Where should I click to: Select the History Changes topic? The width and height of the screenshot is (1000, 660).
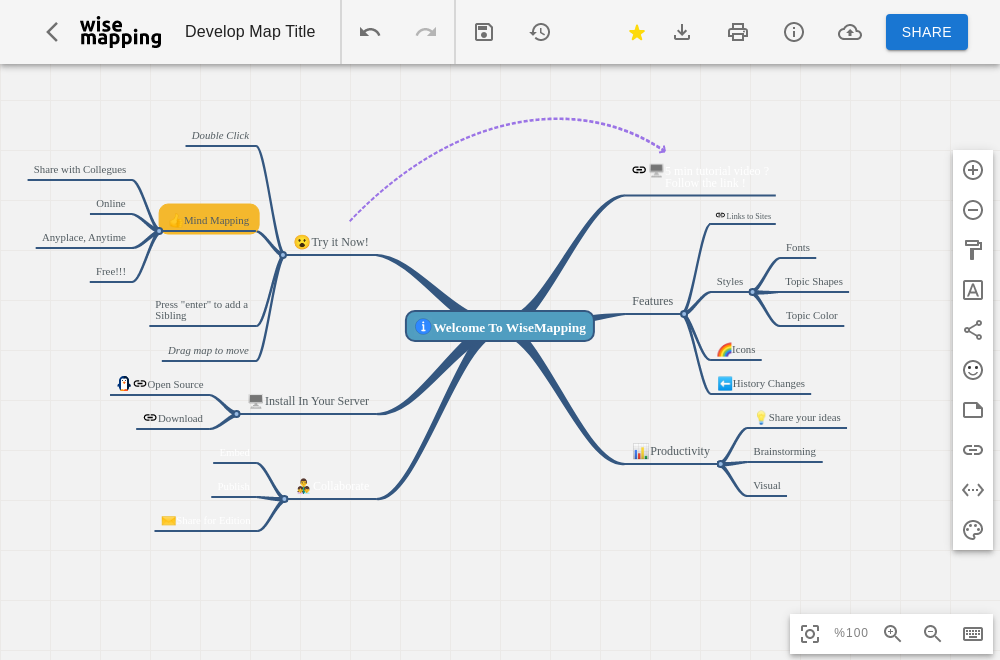coord(761,383)
